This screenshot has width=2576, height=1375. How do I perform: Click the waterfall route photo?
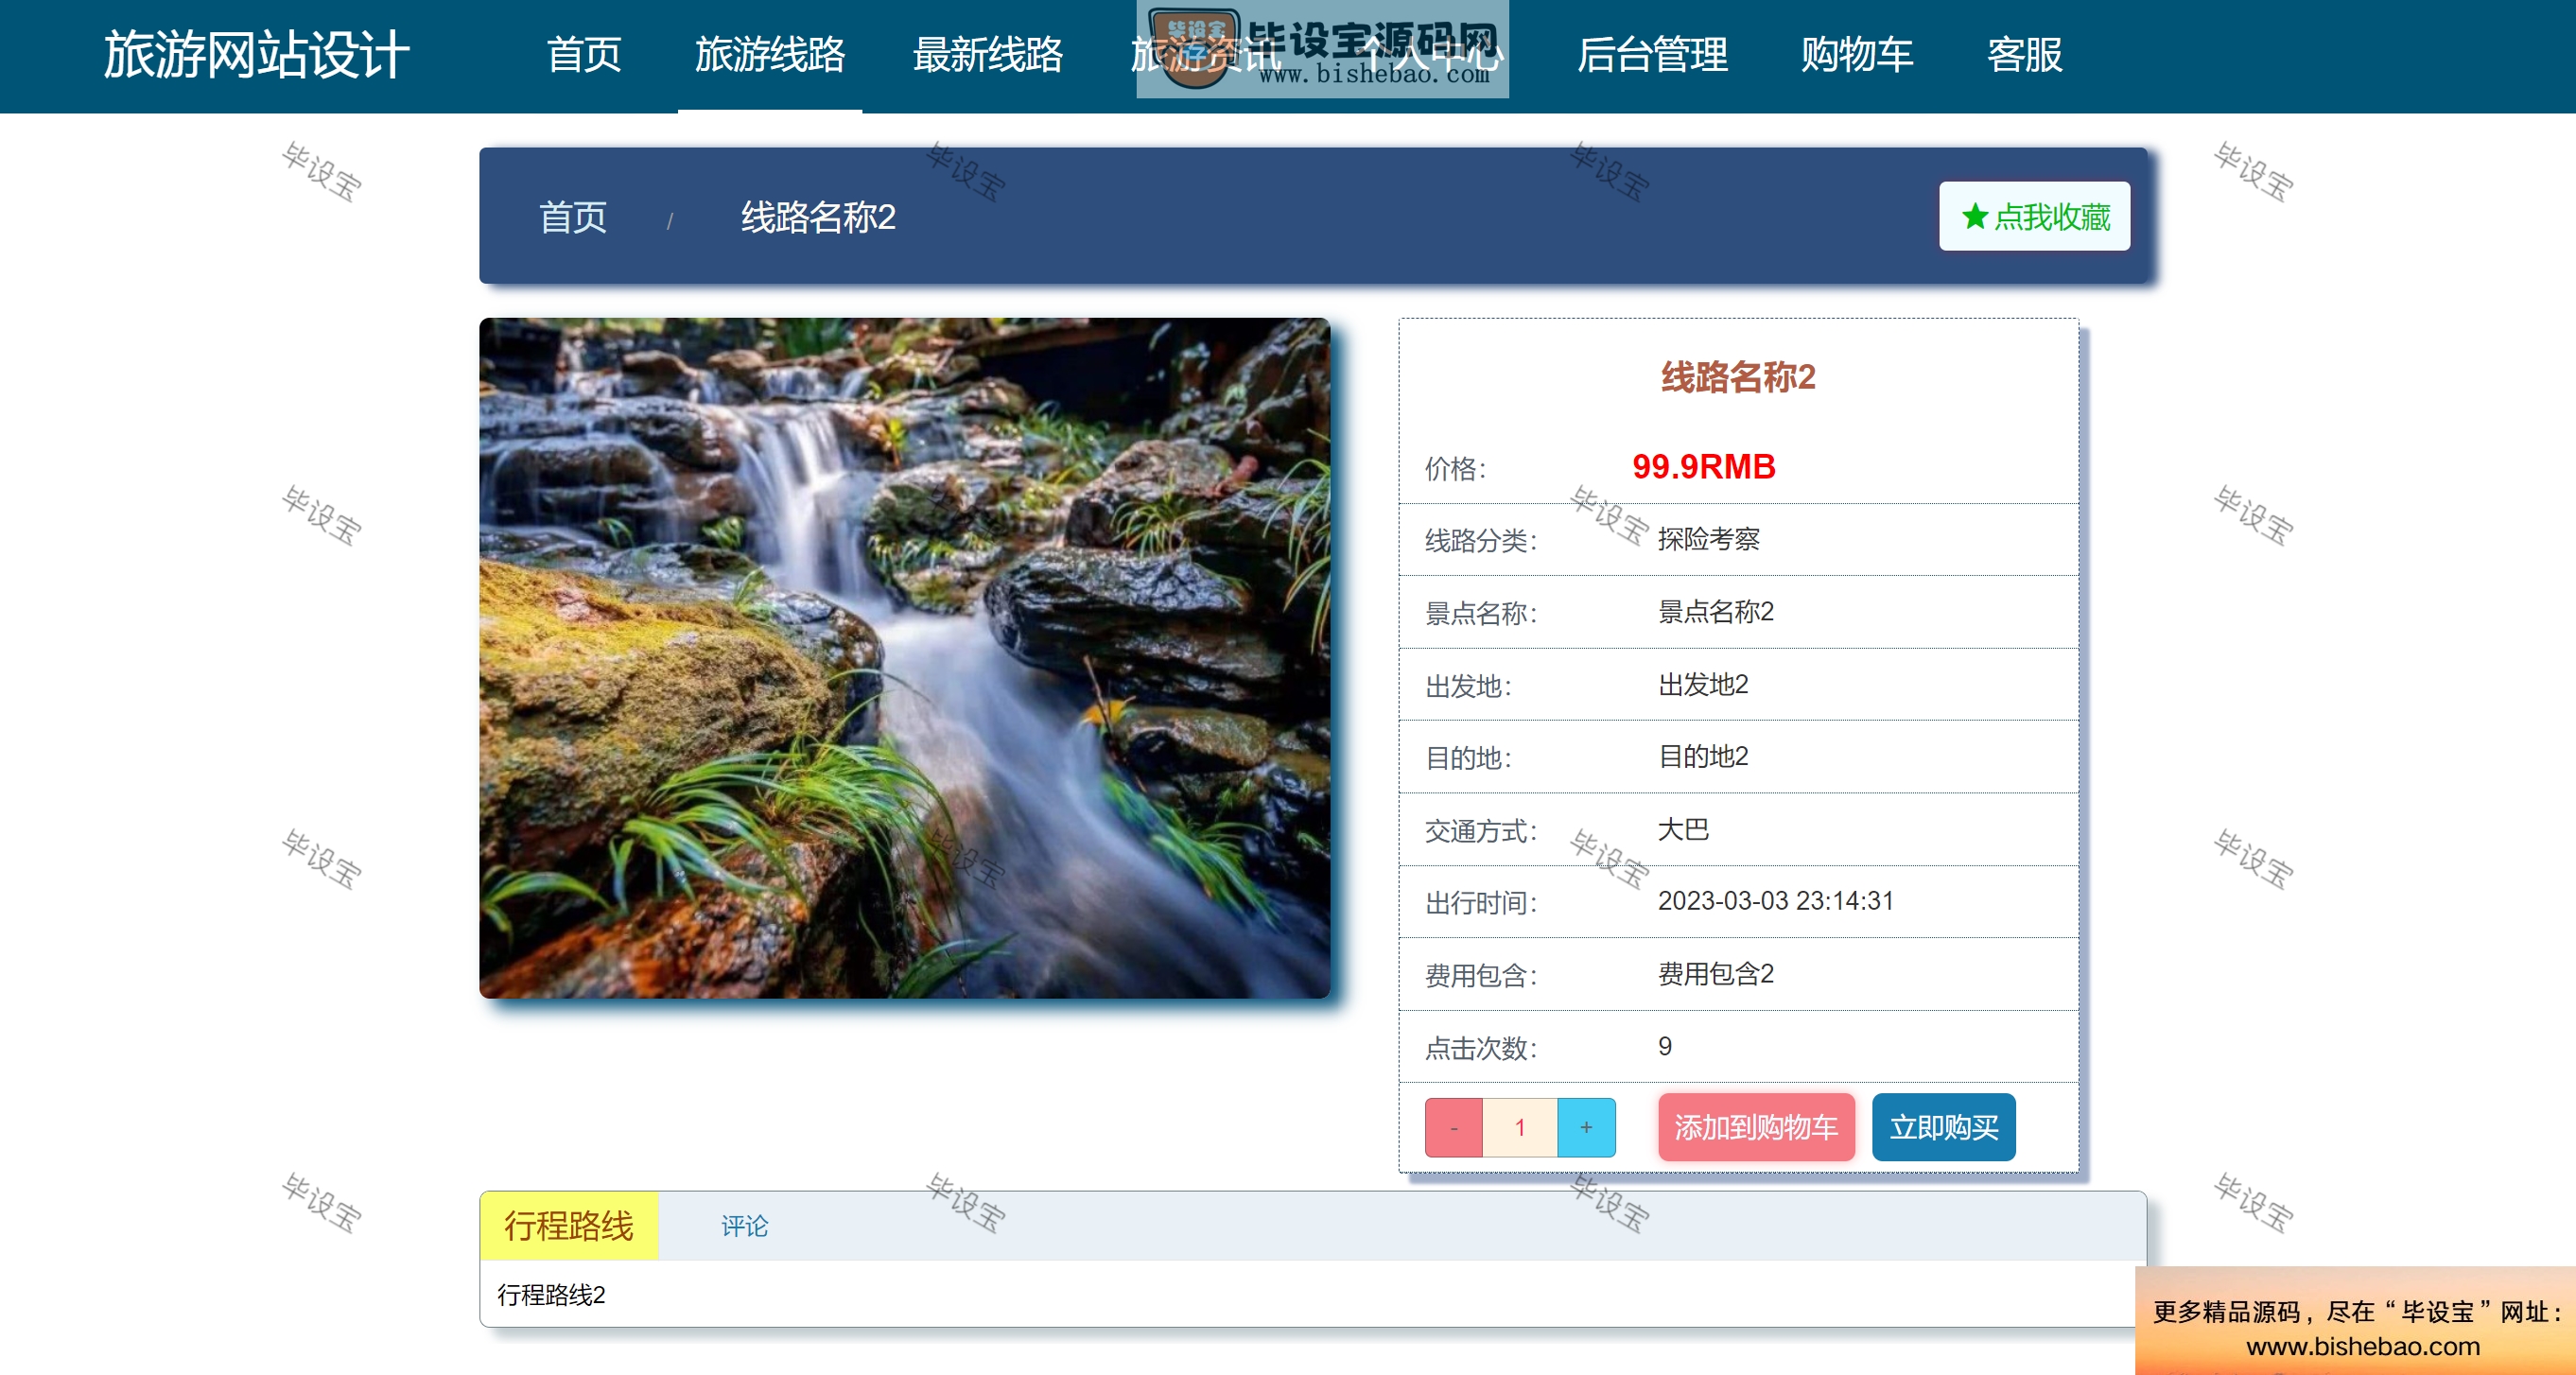tap(904, 657)
